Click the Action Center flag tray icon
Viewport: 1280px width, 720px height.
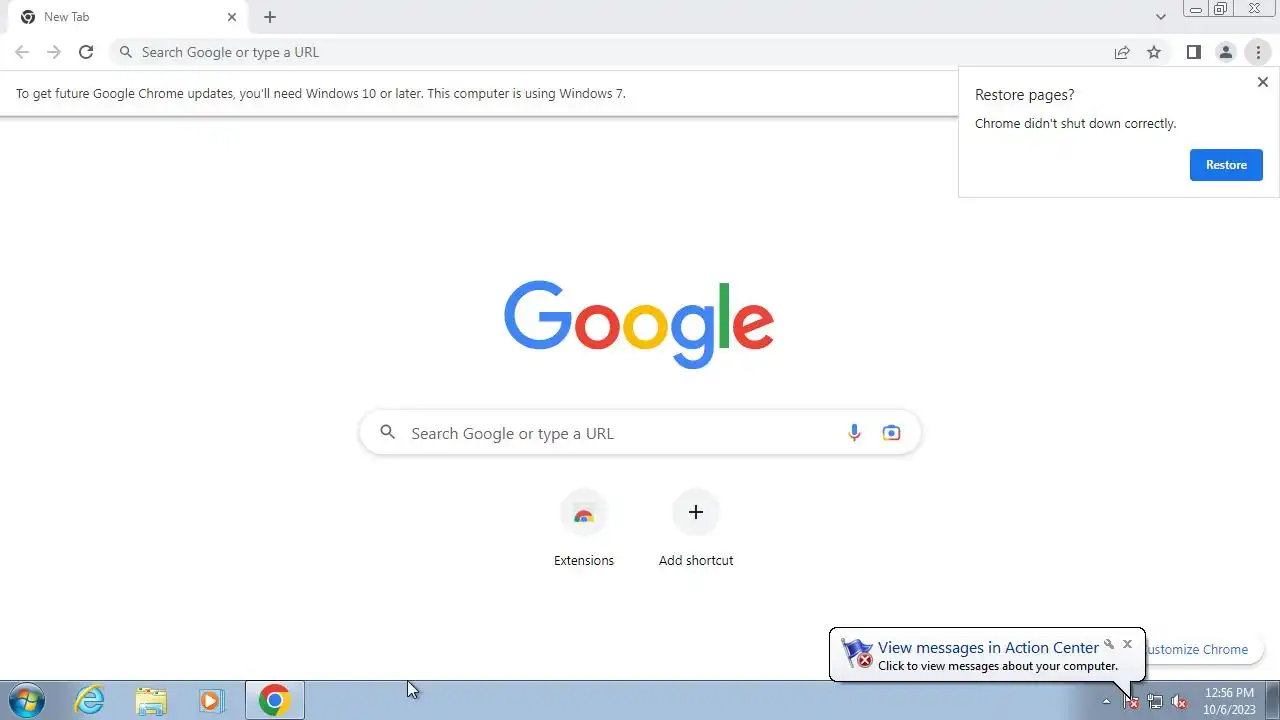(x=1131, y=701)
